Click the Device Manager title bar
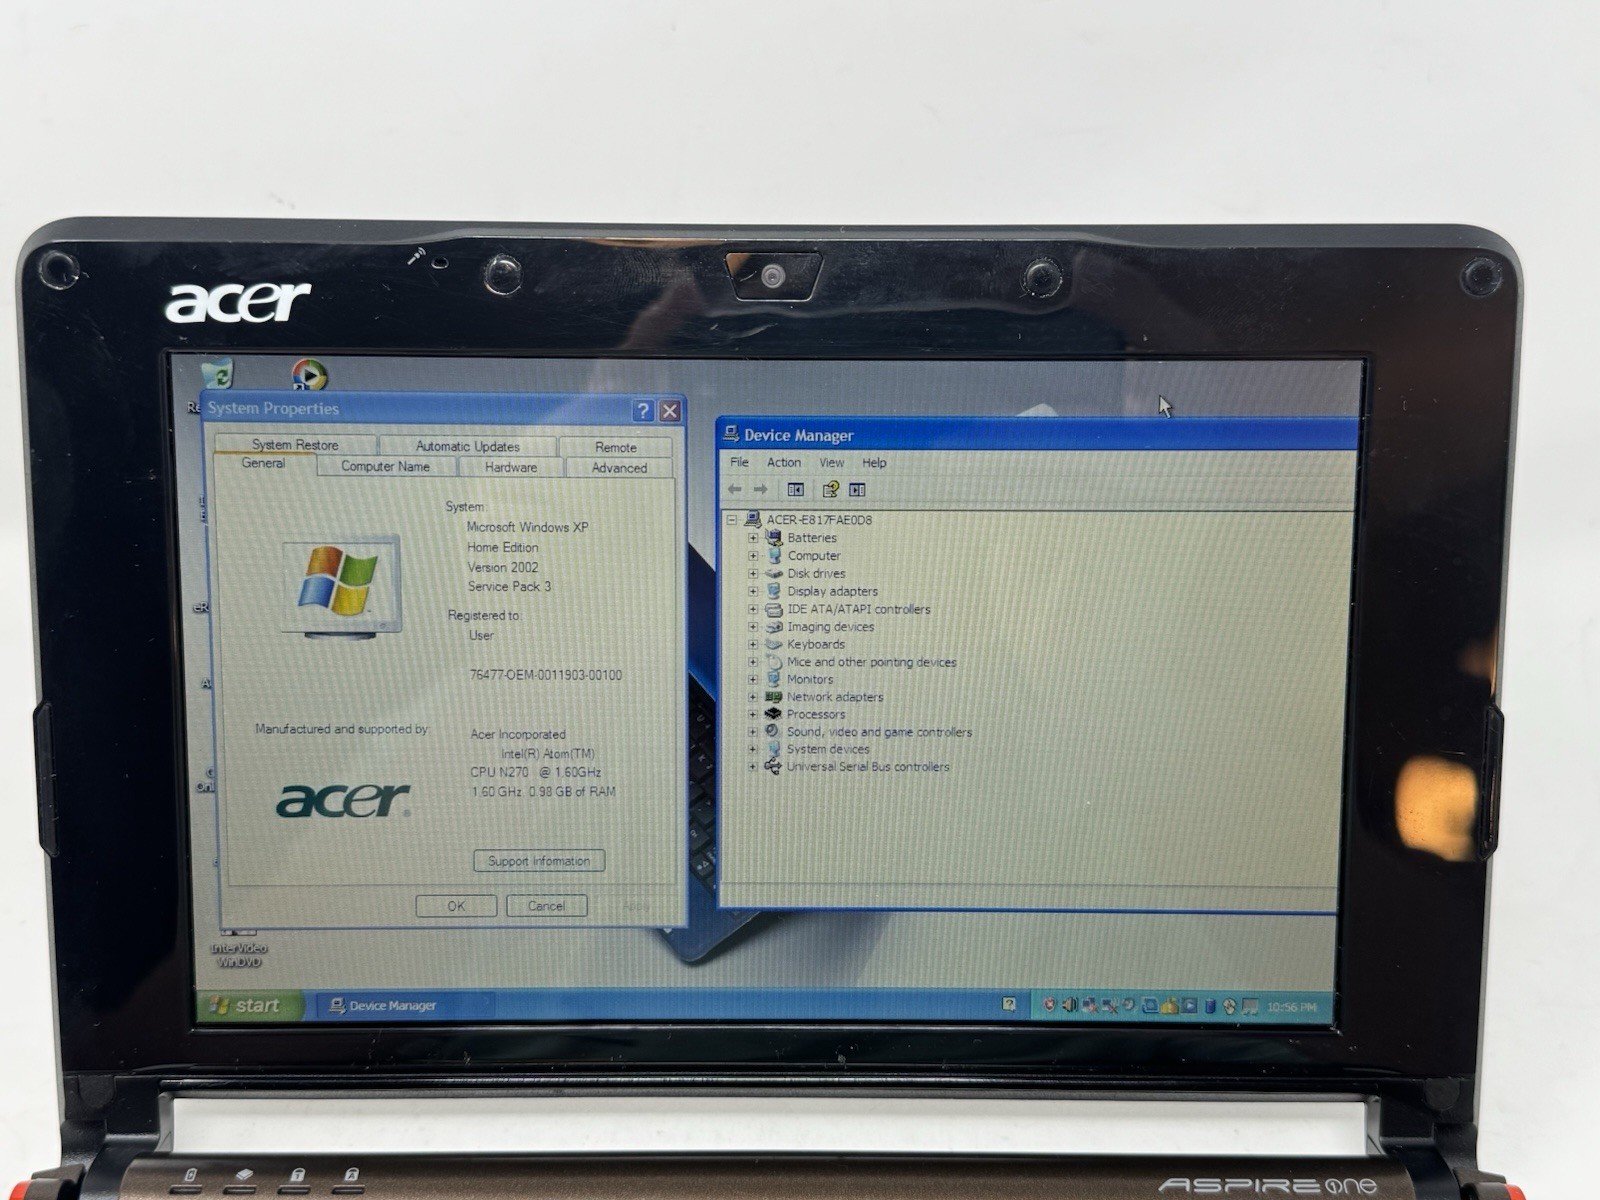1600x1200 pixels. pos(1036,435)
